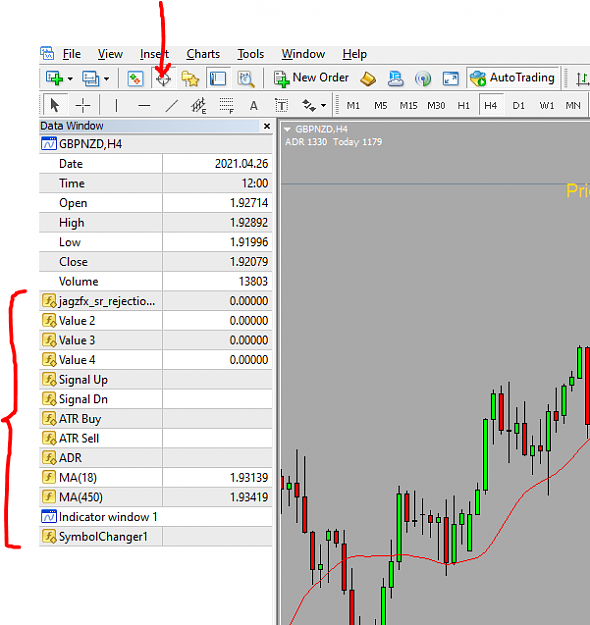Select the Trendline tool
This screenshot has width=590, height=625.
(171, 105)
